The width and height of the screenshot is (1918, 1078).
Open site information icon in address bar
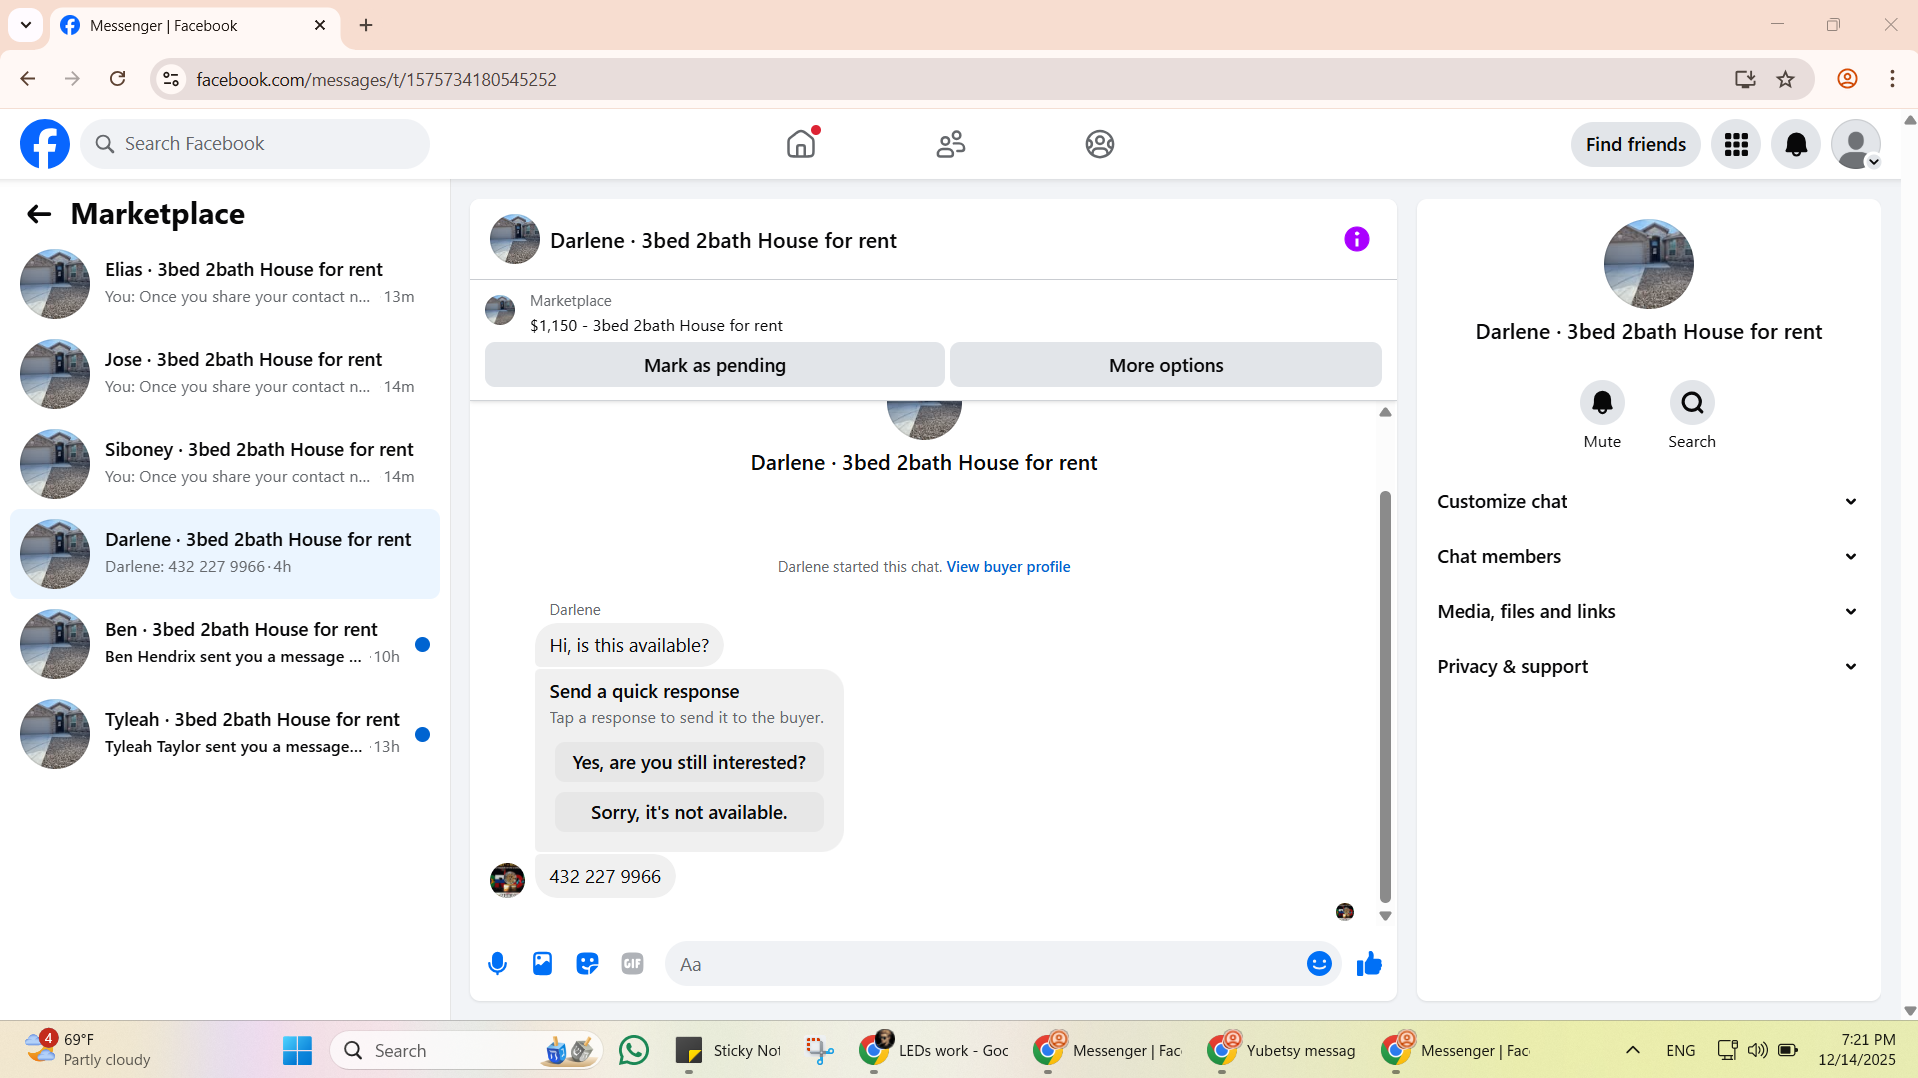(171, 79)
